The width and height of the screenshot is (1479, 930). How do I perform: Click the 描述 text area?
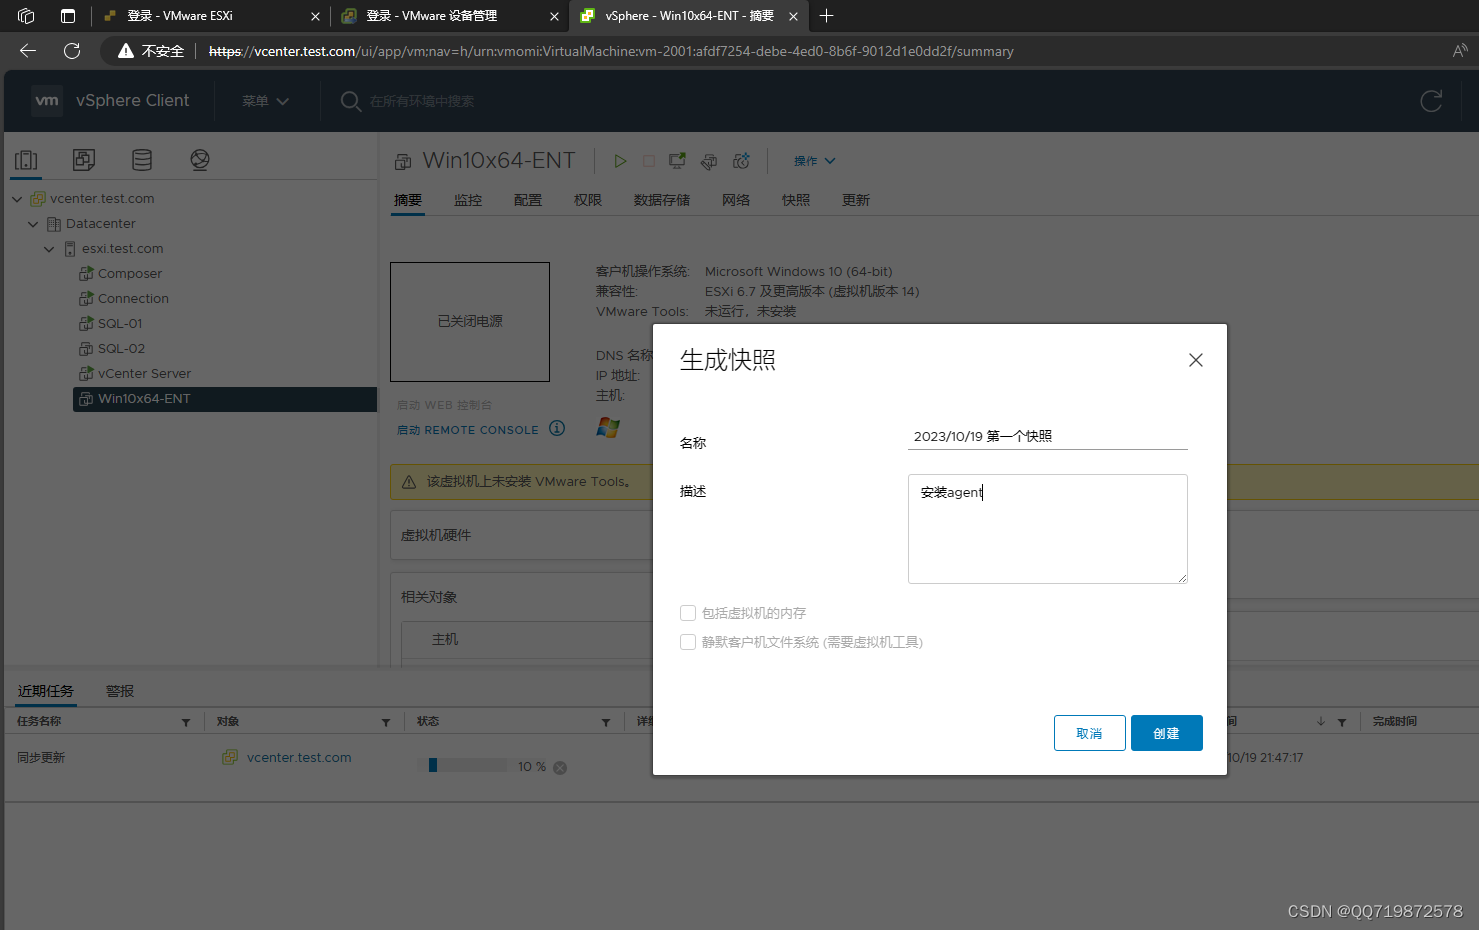1048,529
